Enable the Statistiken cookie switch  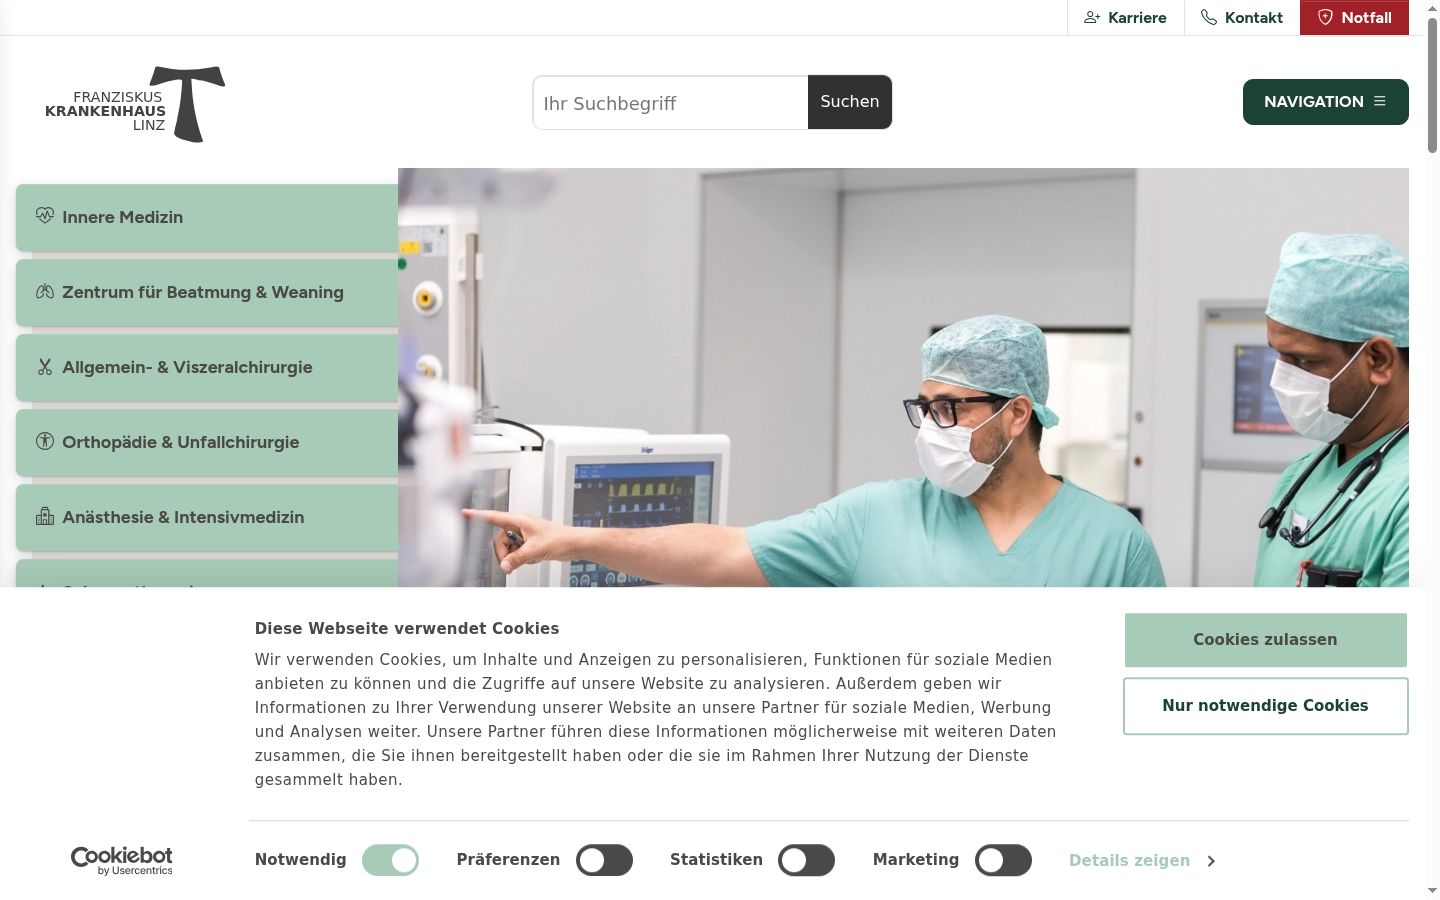806,860
